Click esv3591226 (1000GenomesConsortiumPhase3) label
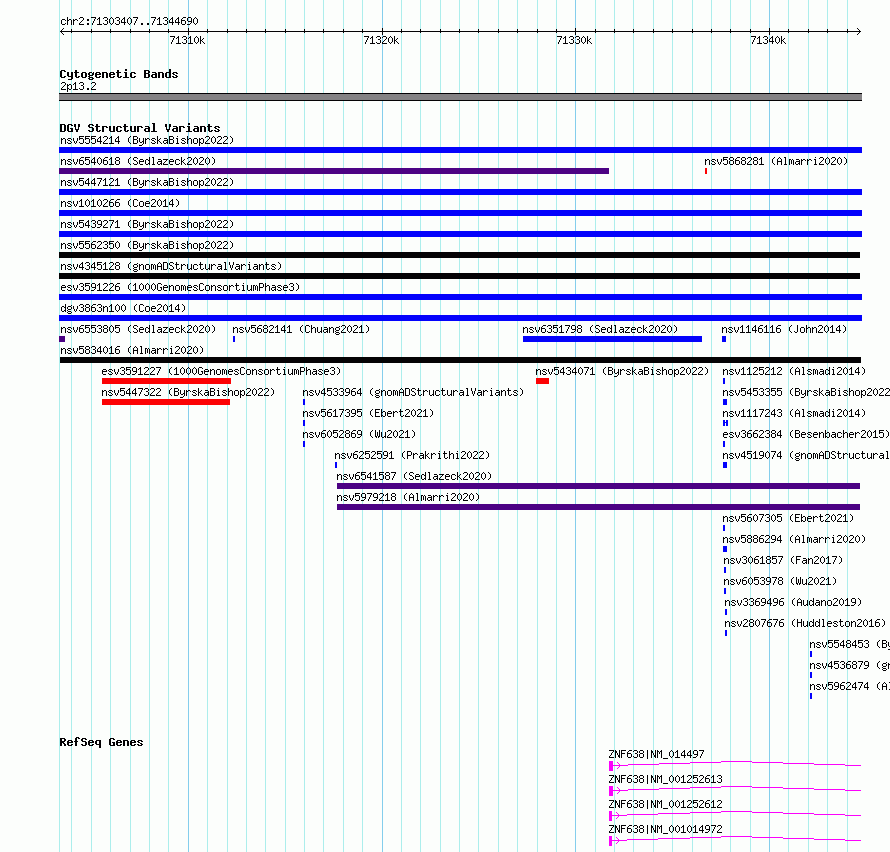The width and height of the screenshot is (890, 852). click(x=180, y=287)
